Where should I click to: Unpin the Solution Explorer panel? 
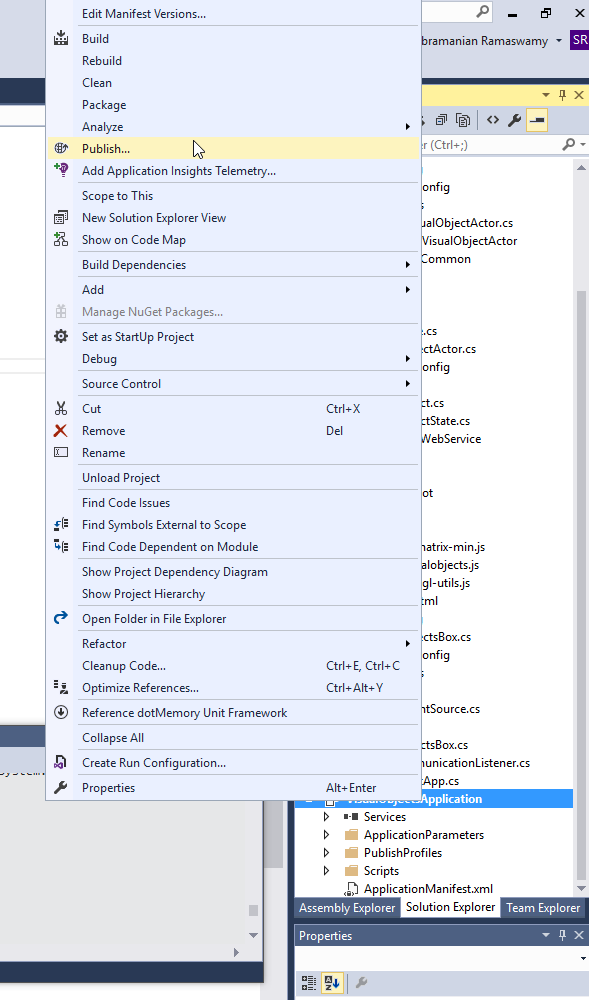pyautogui.click(x=561, y=94)
